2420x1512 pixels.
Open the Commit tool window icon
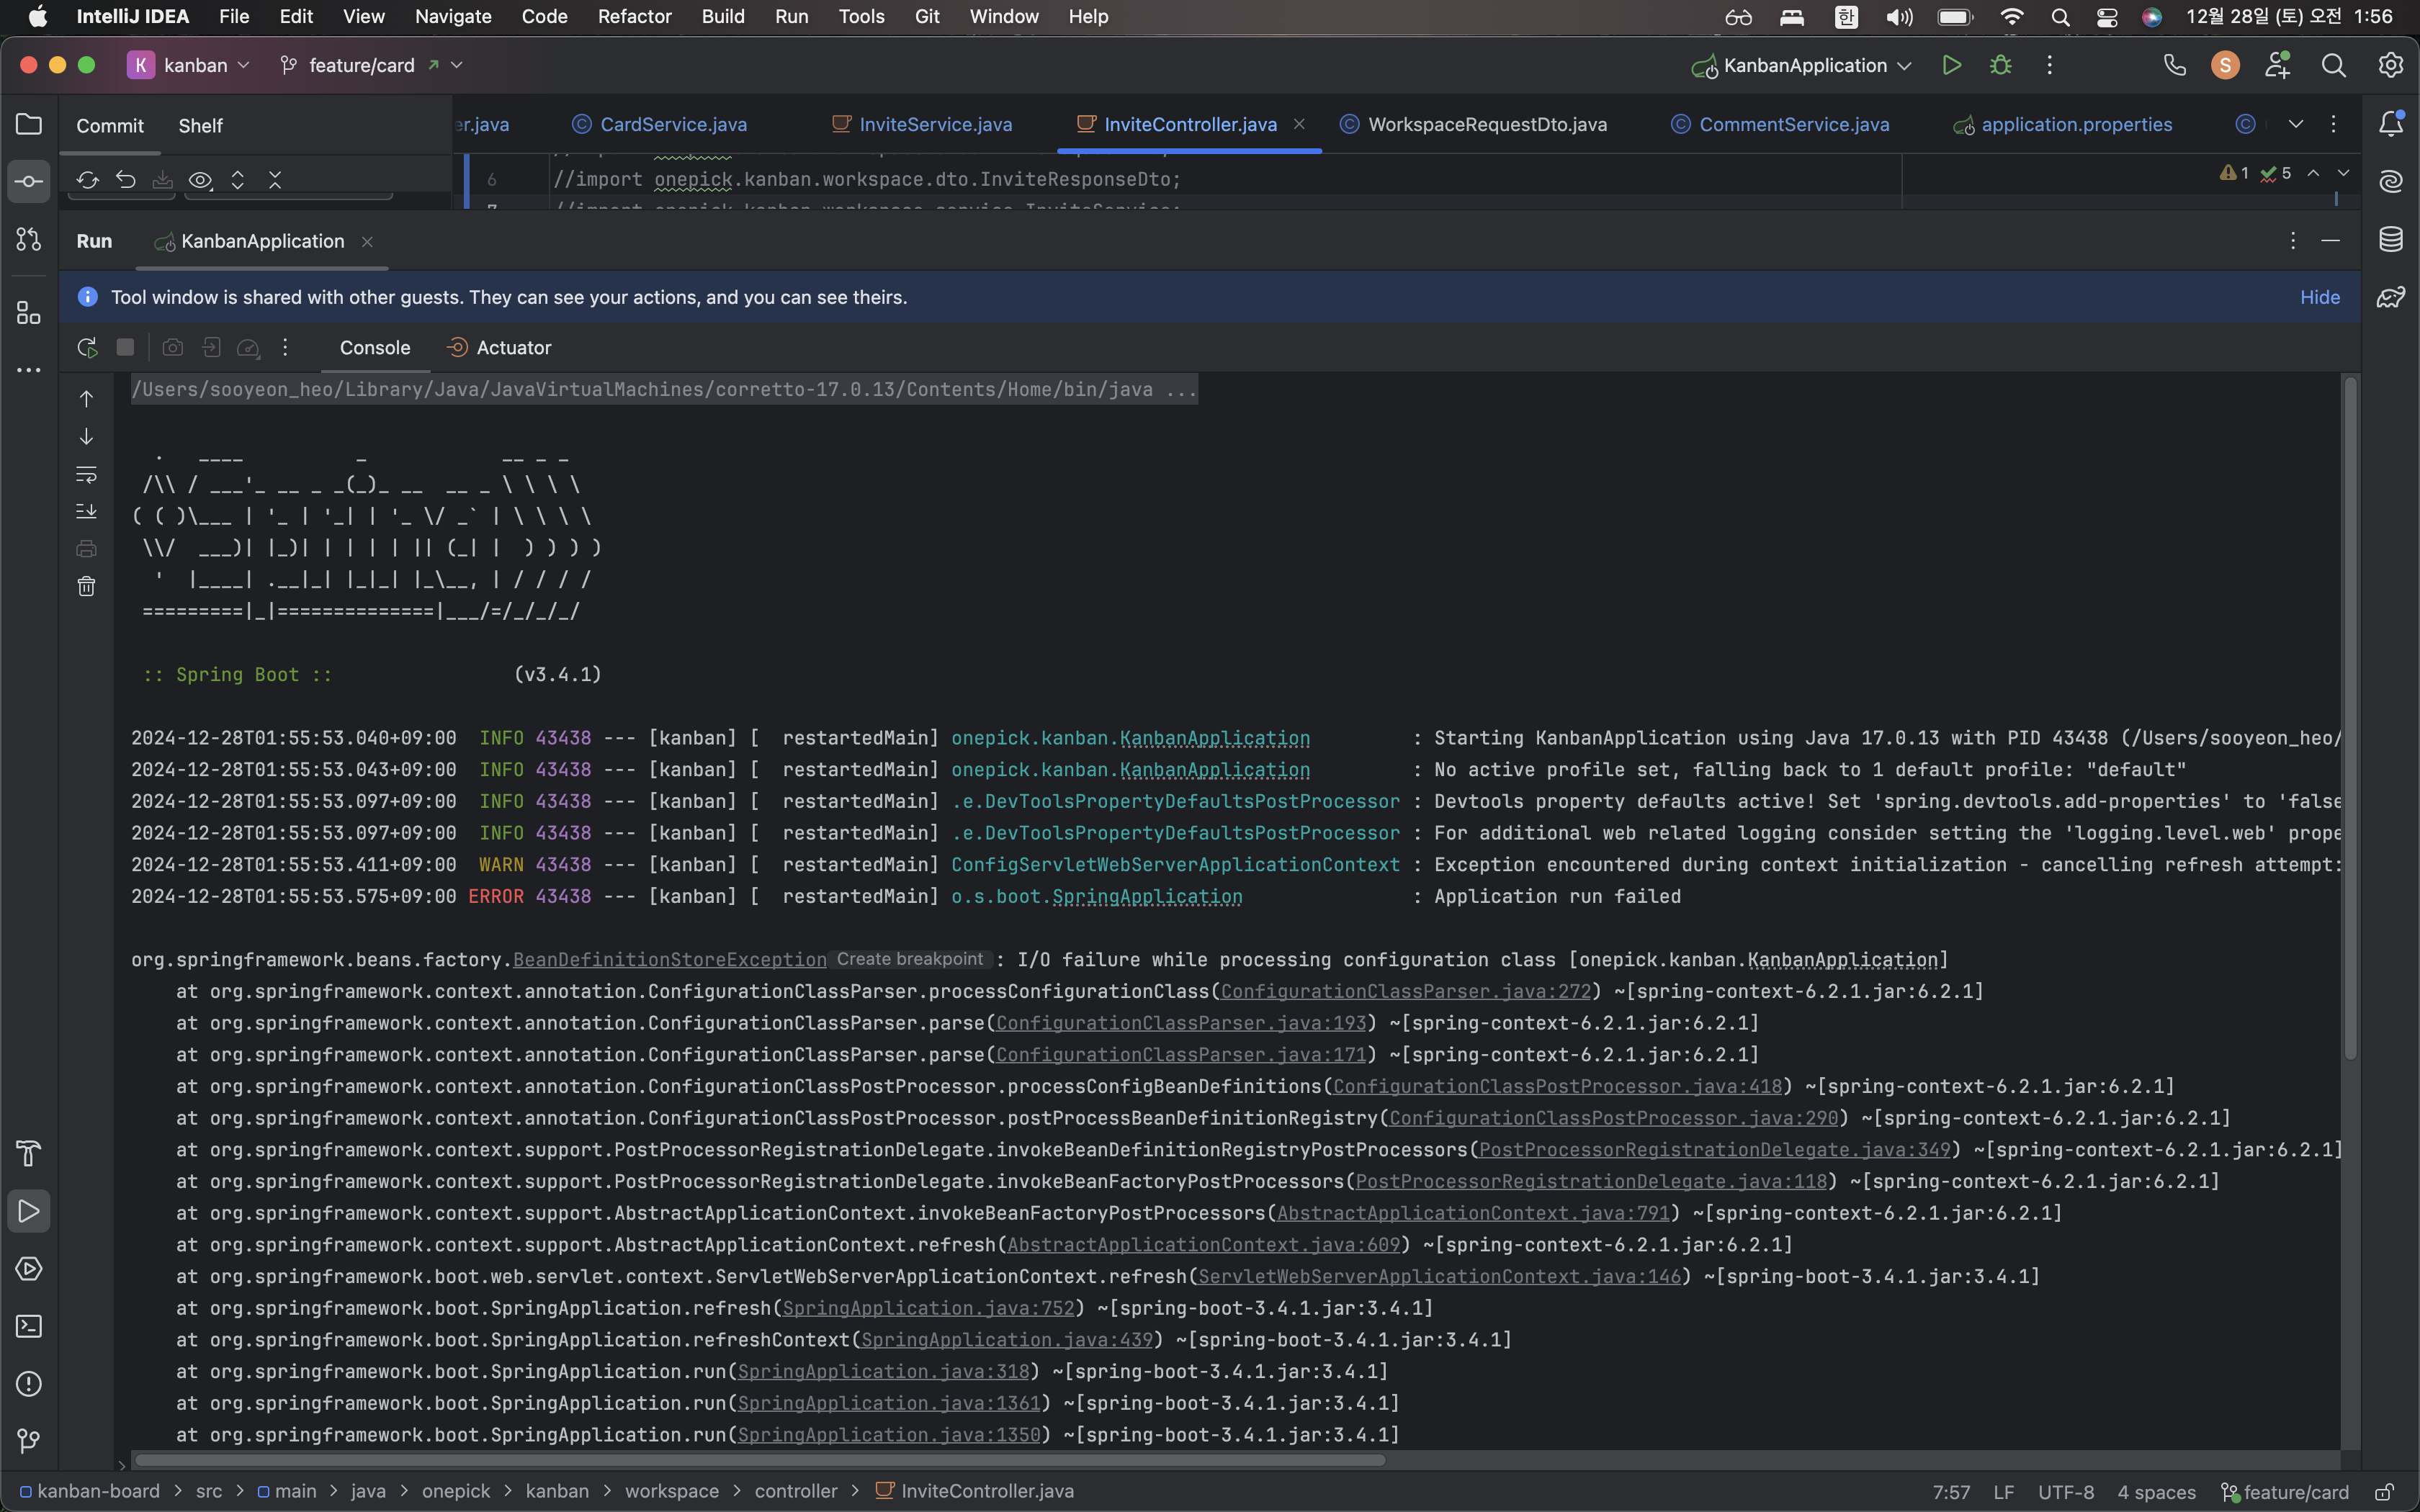(x=29, y=182)
